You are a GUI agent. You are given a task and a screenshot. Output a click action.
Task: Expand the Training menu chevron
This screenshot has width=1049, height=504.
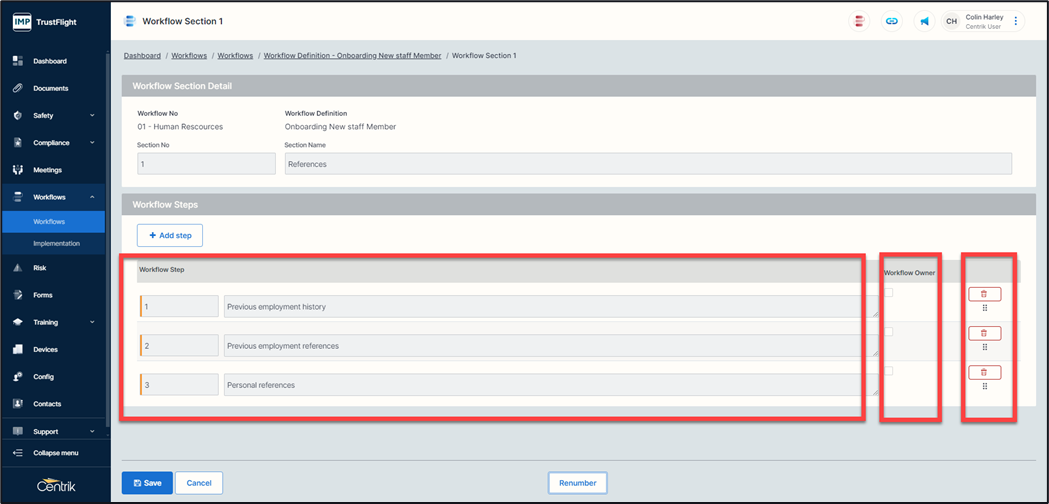(x=92, y=322)
